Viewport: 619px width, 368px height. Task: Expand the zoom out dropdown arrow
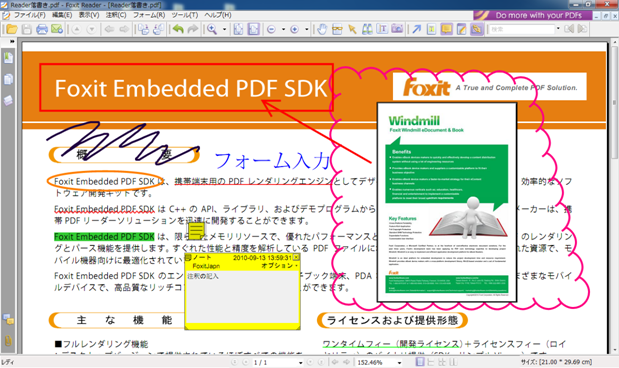point(283,29)
